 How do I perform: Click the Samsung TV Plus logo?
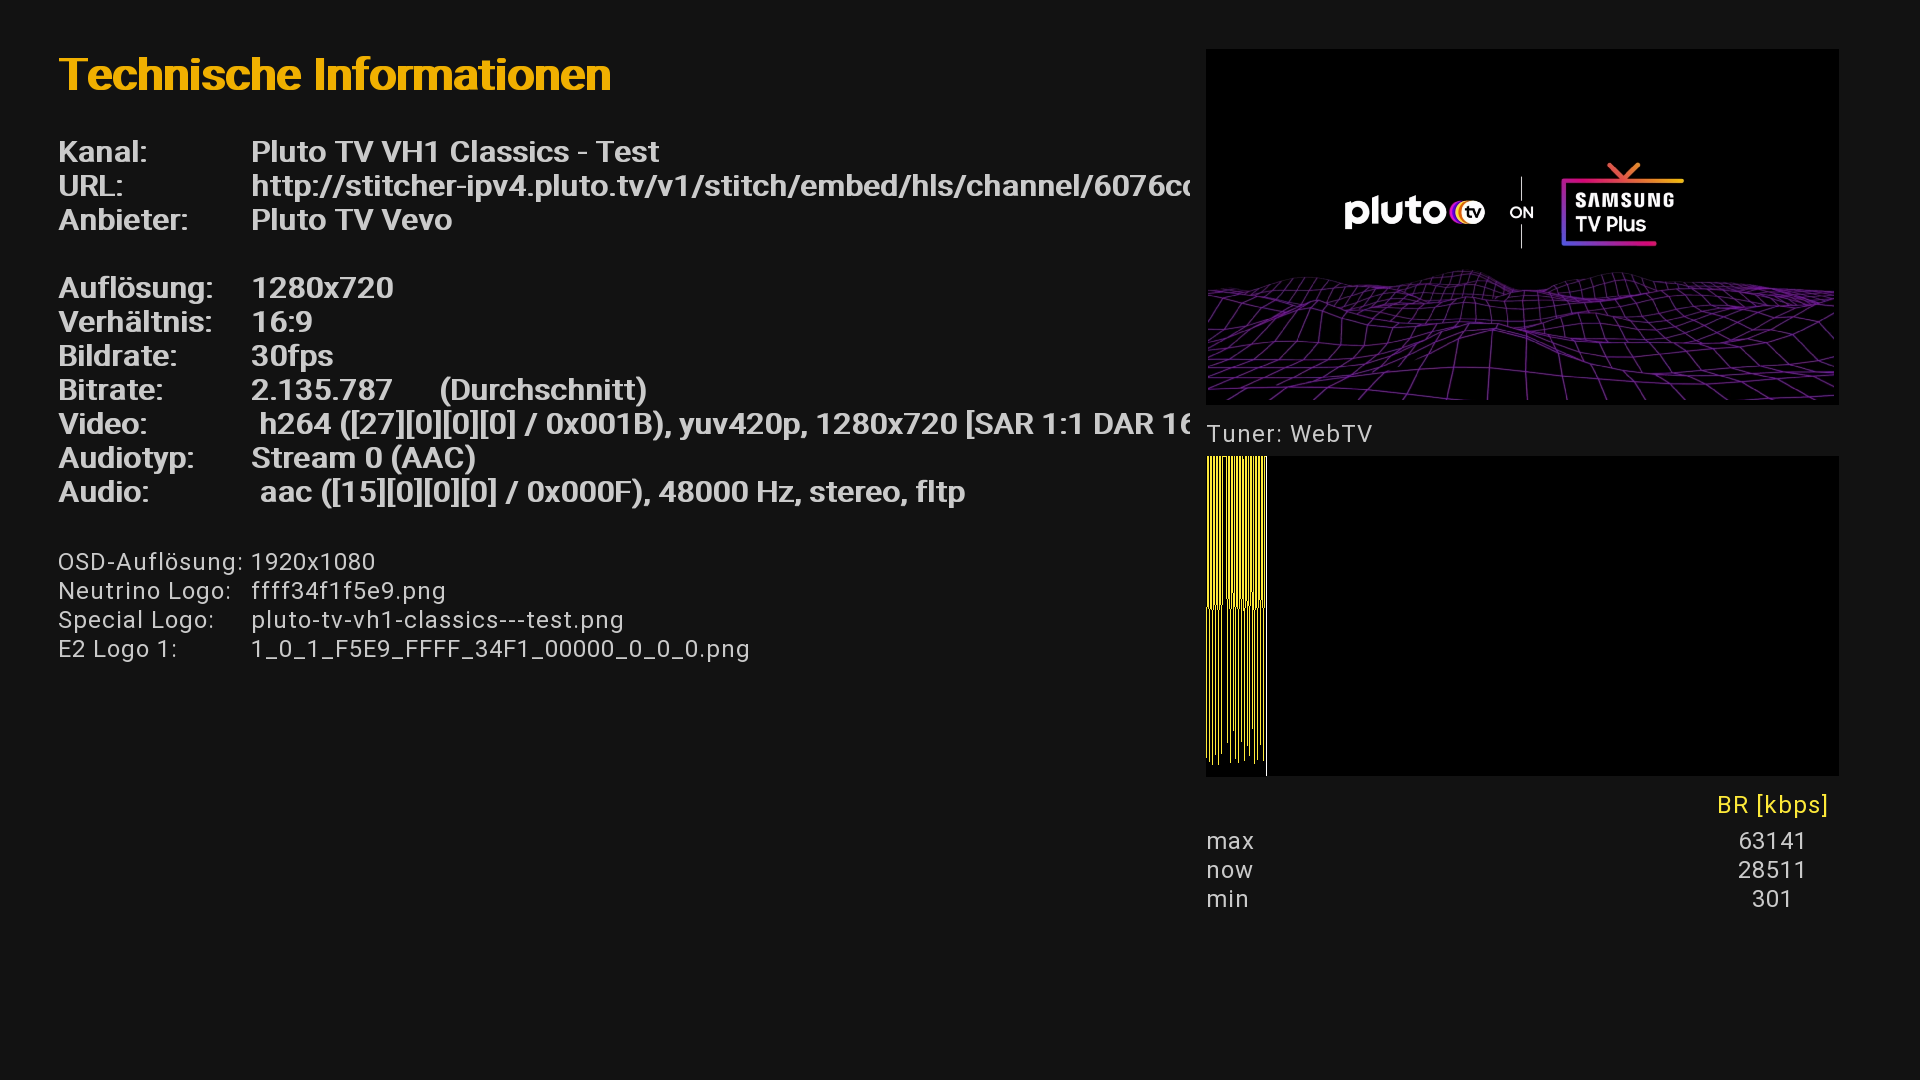point(1621,208)
